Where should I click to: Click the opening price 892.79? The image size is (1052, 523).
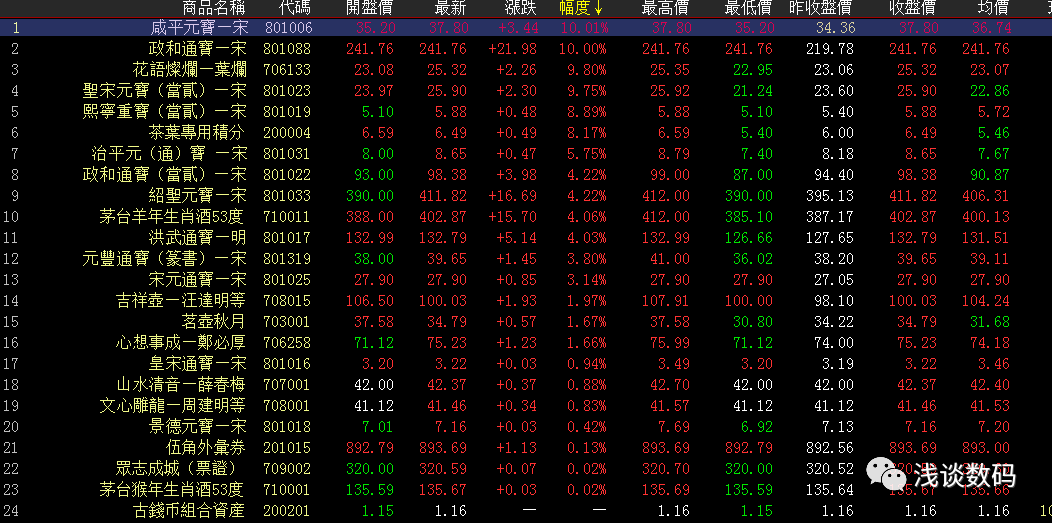pyautogui.click(x=370, y=447)
